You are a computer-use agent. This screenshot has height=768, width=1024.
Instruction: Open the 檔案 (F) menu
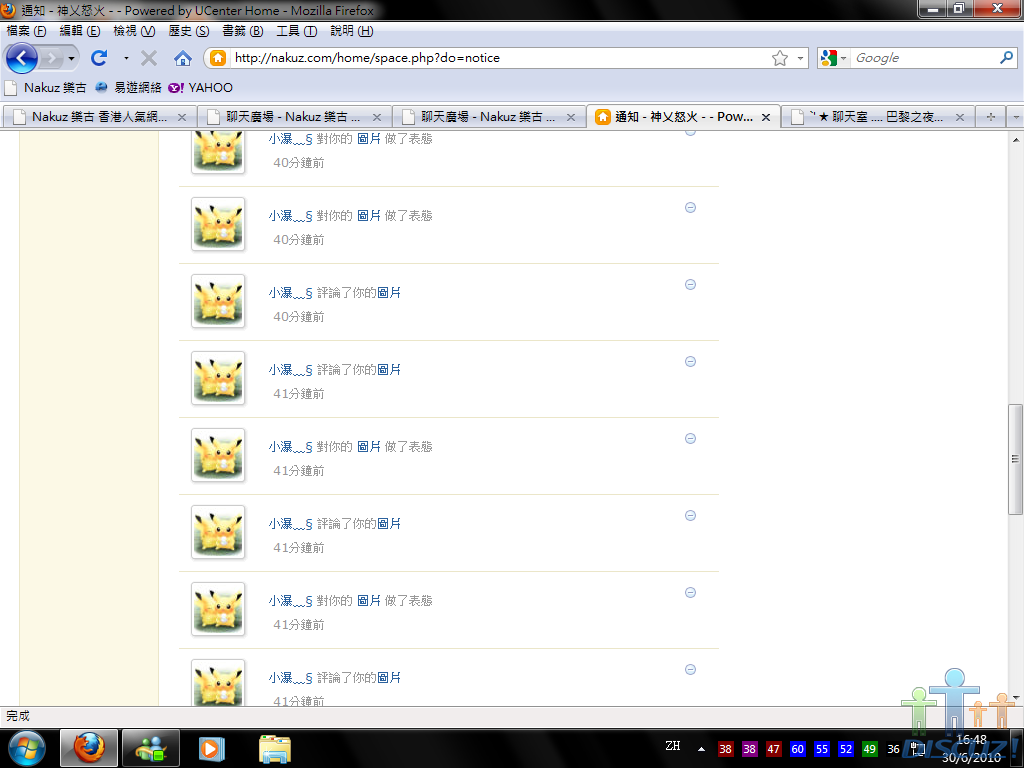pyautogui.click(x=26, y=31)
